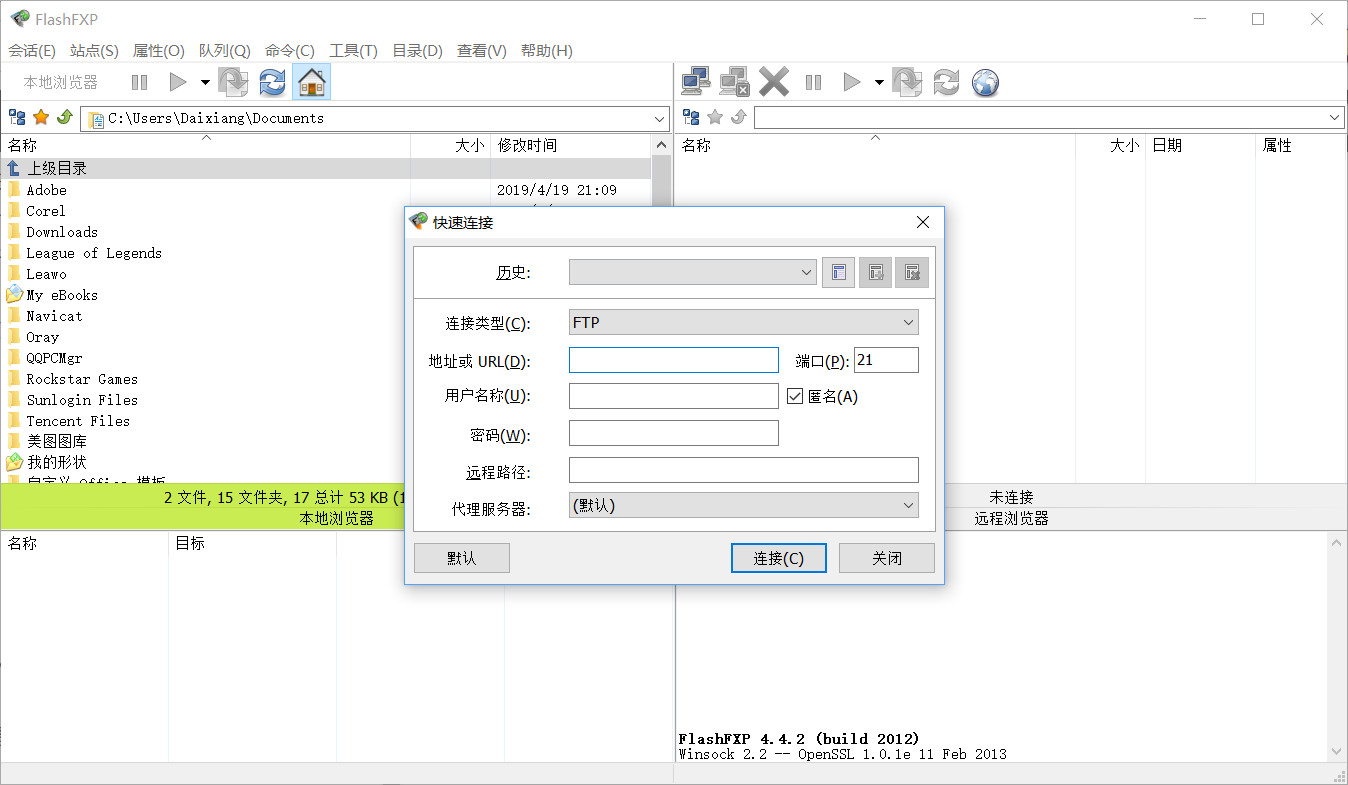Expand the 代理服务器 dropdown
1348x785 pixels.
pyautogui.click(x=743, y=505)
